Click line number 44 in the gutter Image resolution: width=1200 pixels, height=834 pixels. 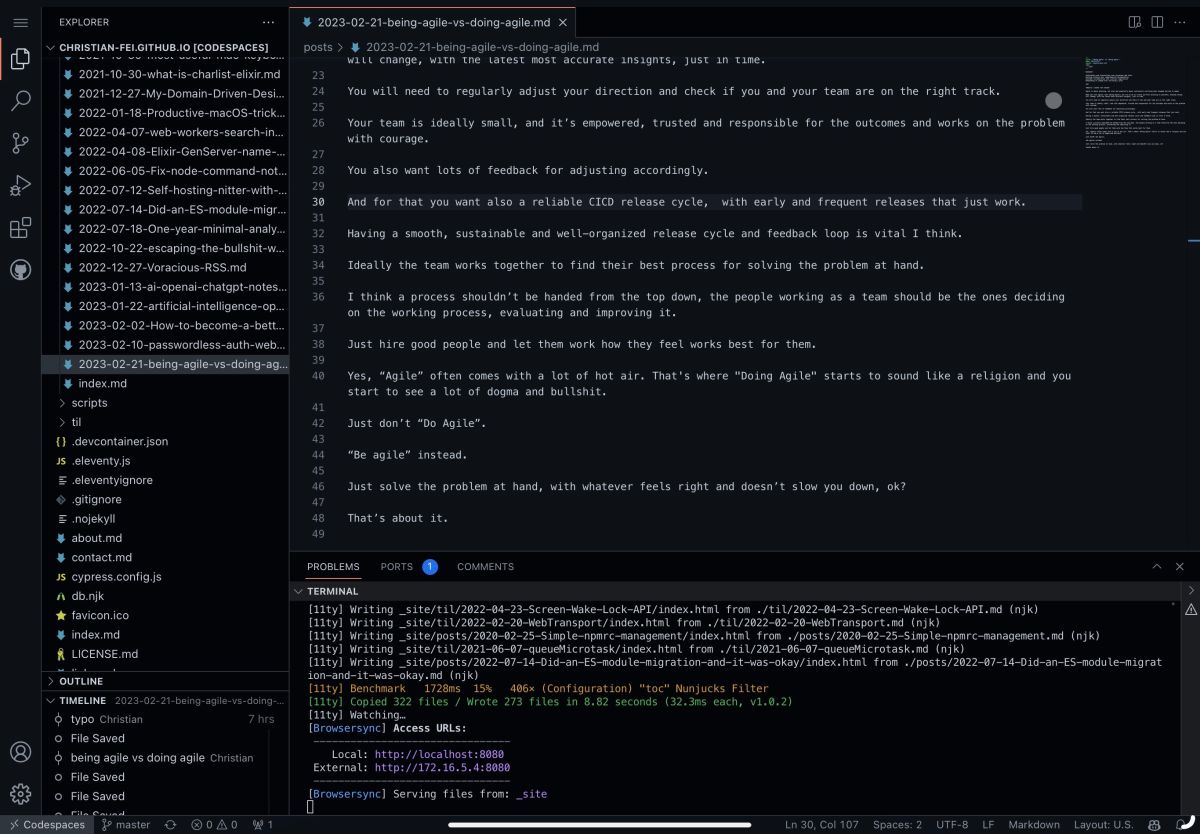318,455
